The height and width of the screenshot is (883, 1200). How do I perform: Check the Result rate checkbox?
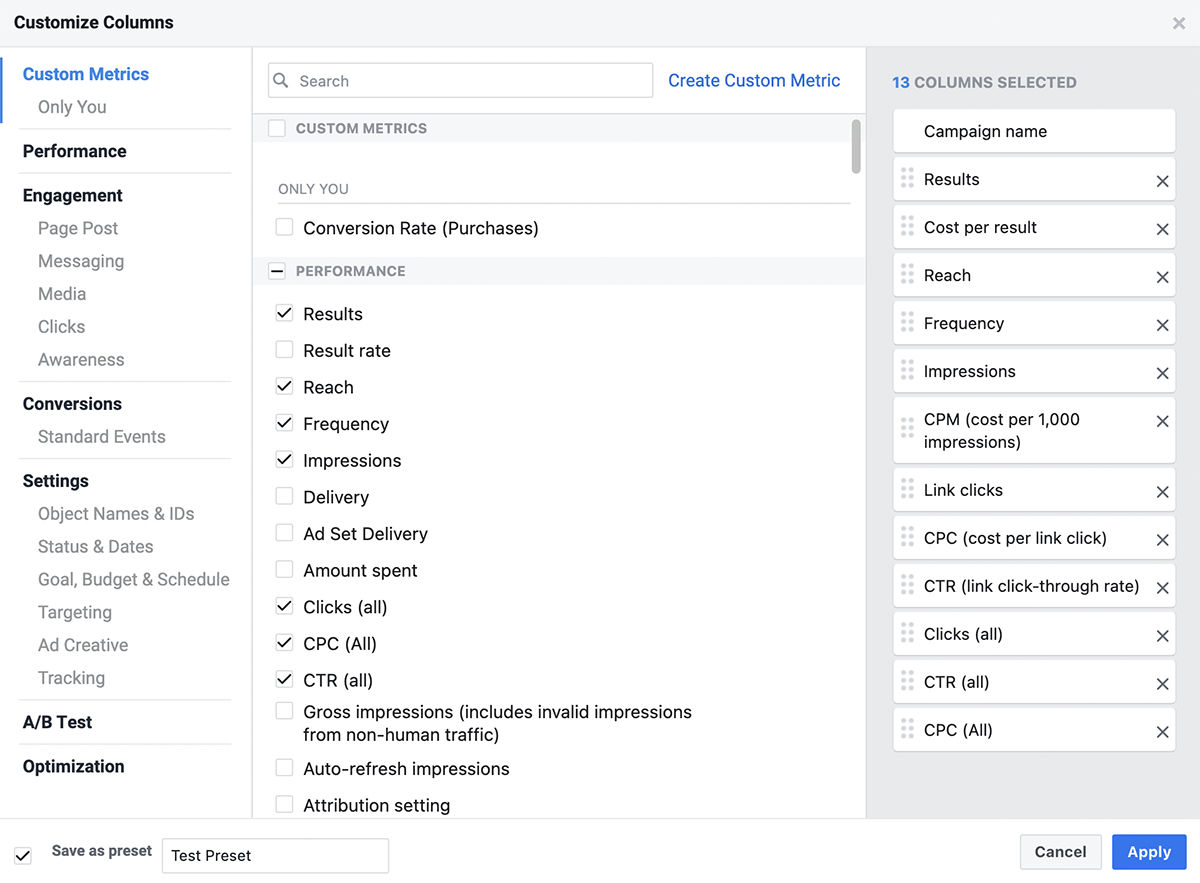point(284,350)
